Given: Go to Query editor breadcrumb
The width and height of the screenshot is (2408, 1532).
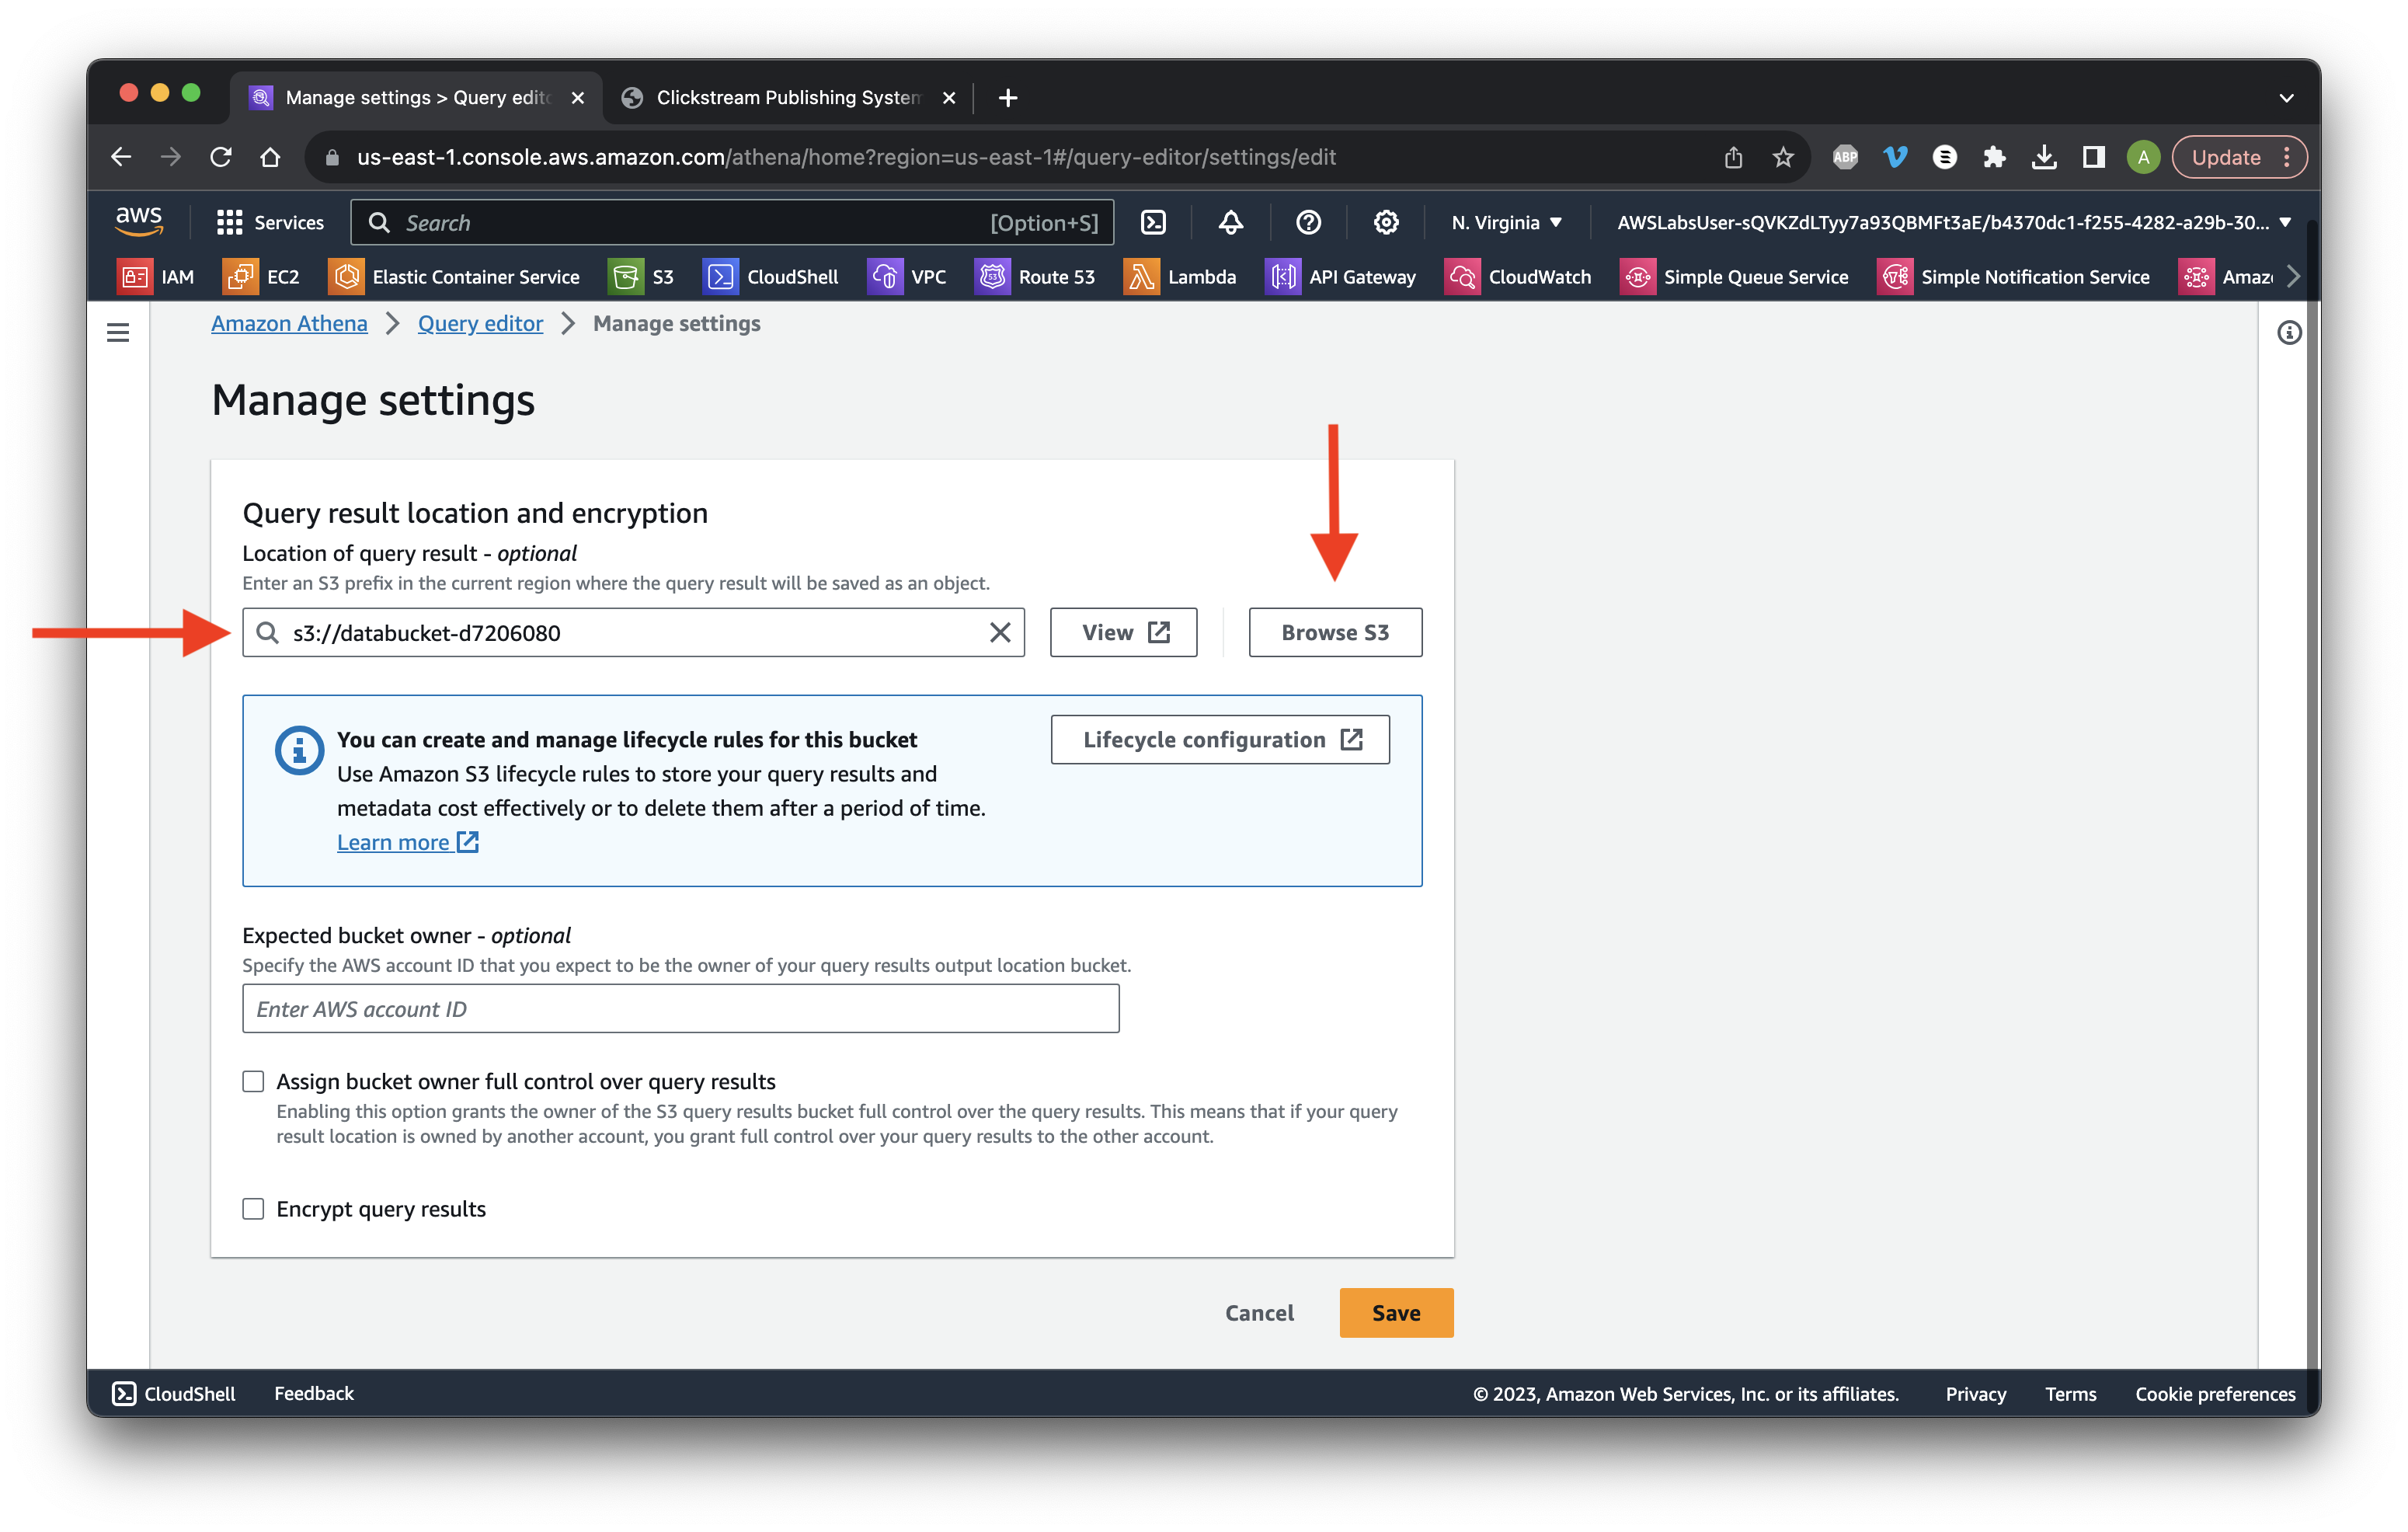Looking at the screenshot, I should pos(480,323).
